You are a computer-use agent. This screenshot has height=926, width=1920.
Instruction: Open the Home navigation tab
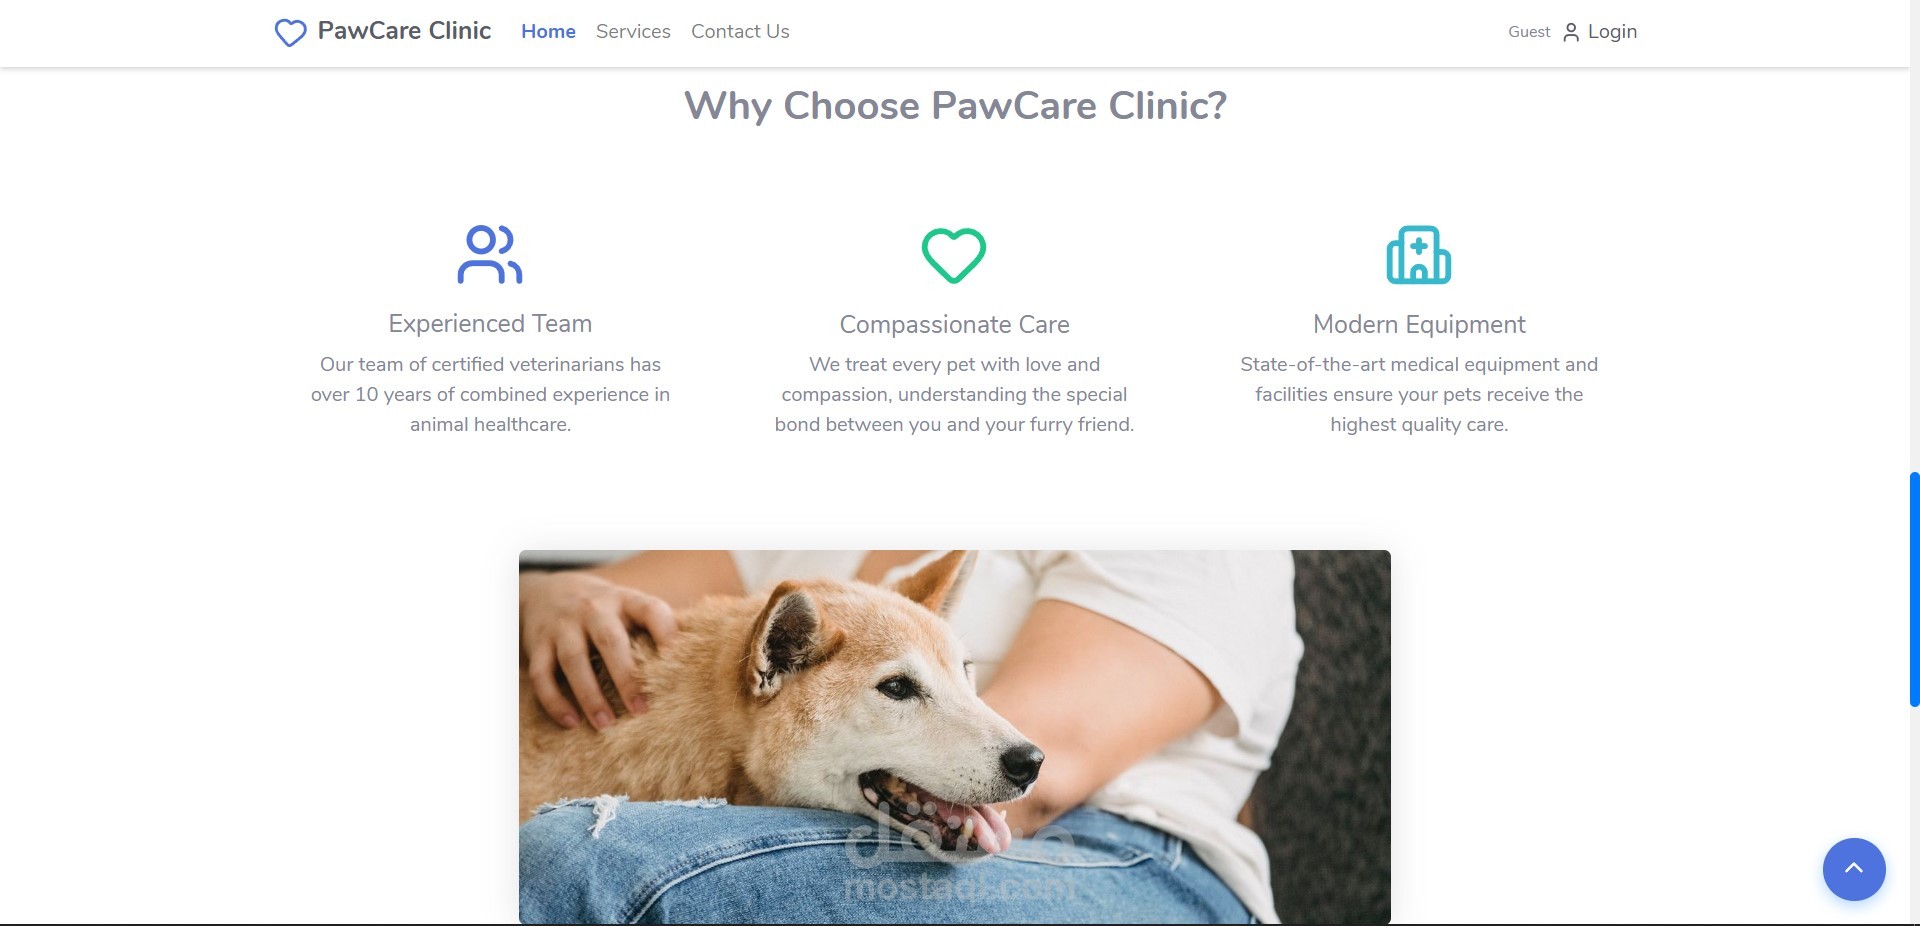tap(548, 32)
